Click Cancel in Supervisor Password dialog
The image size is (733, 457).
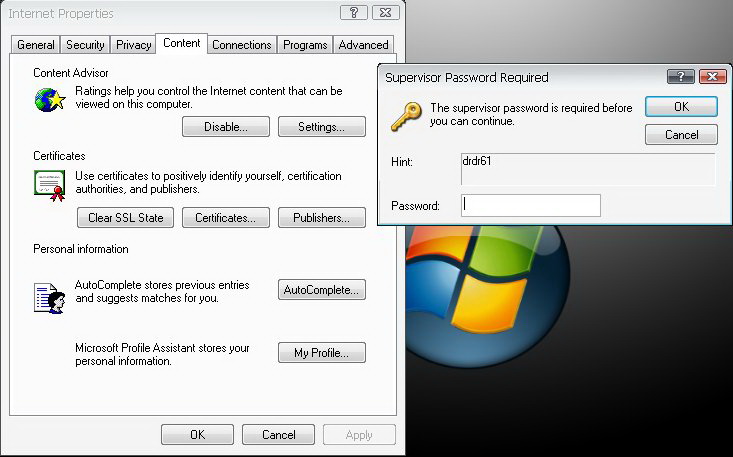tap(681, 135)
